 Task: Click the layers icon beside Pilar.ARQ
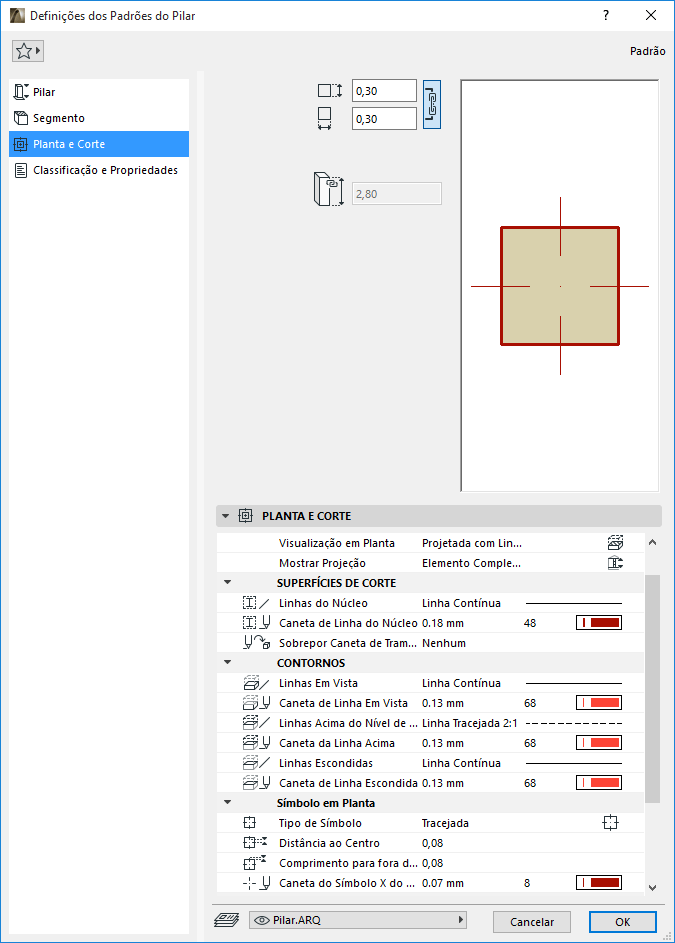tap(226, 920)
